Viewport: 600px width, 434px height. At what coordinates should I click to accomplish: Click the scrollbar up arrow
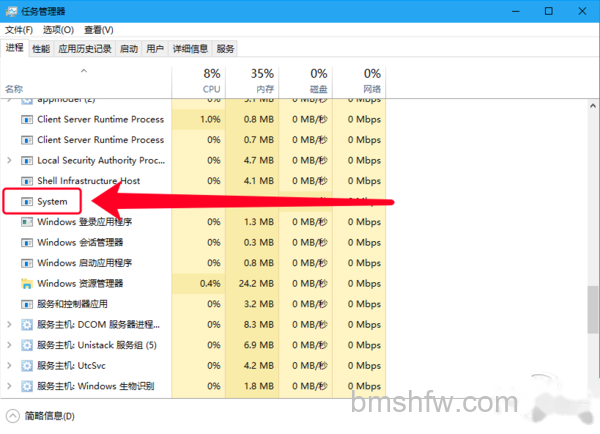point(593,105)
